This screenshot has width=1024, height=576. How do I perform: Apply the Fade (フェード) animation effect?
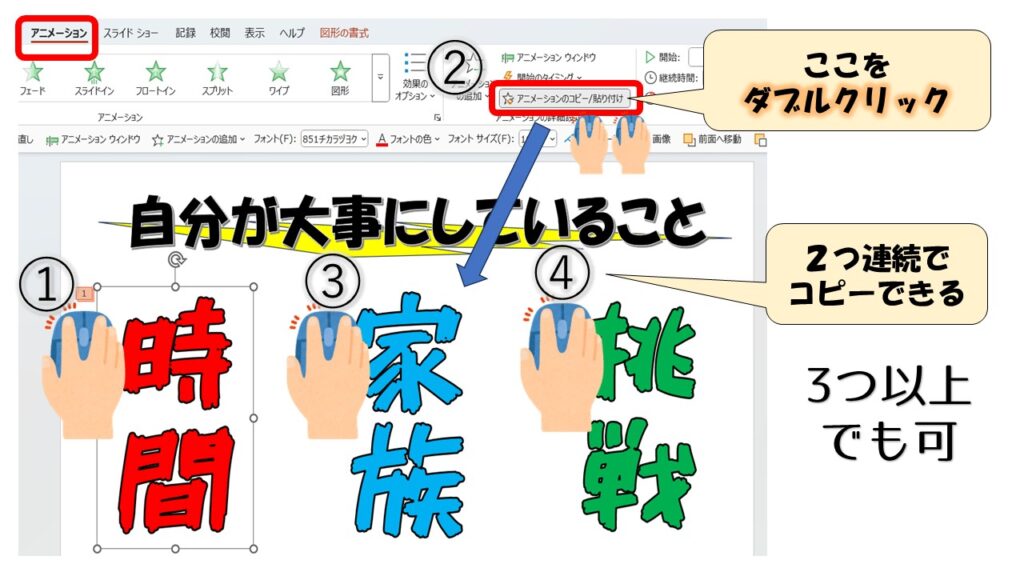(x=32, y=77)
